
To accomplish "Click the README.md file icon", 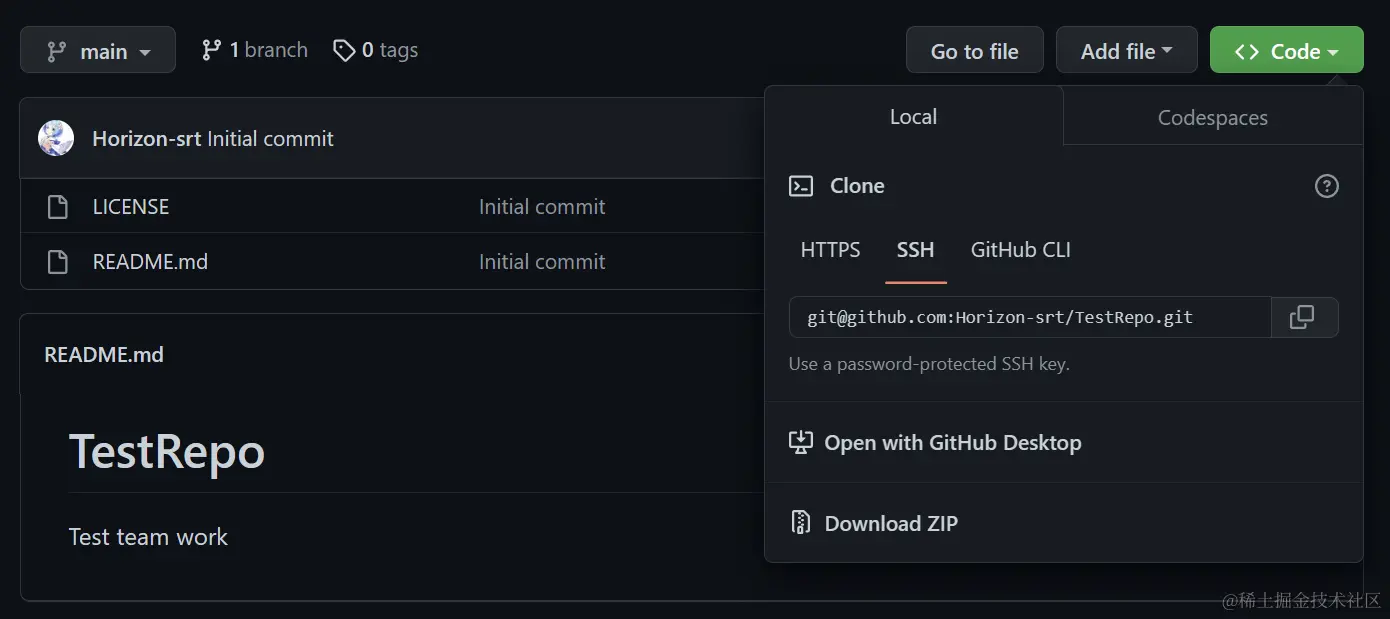I will click(x=58, y=262).
